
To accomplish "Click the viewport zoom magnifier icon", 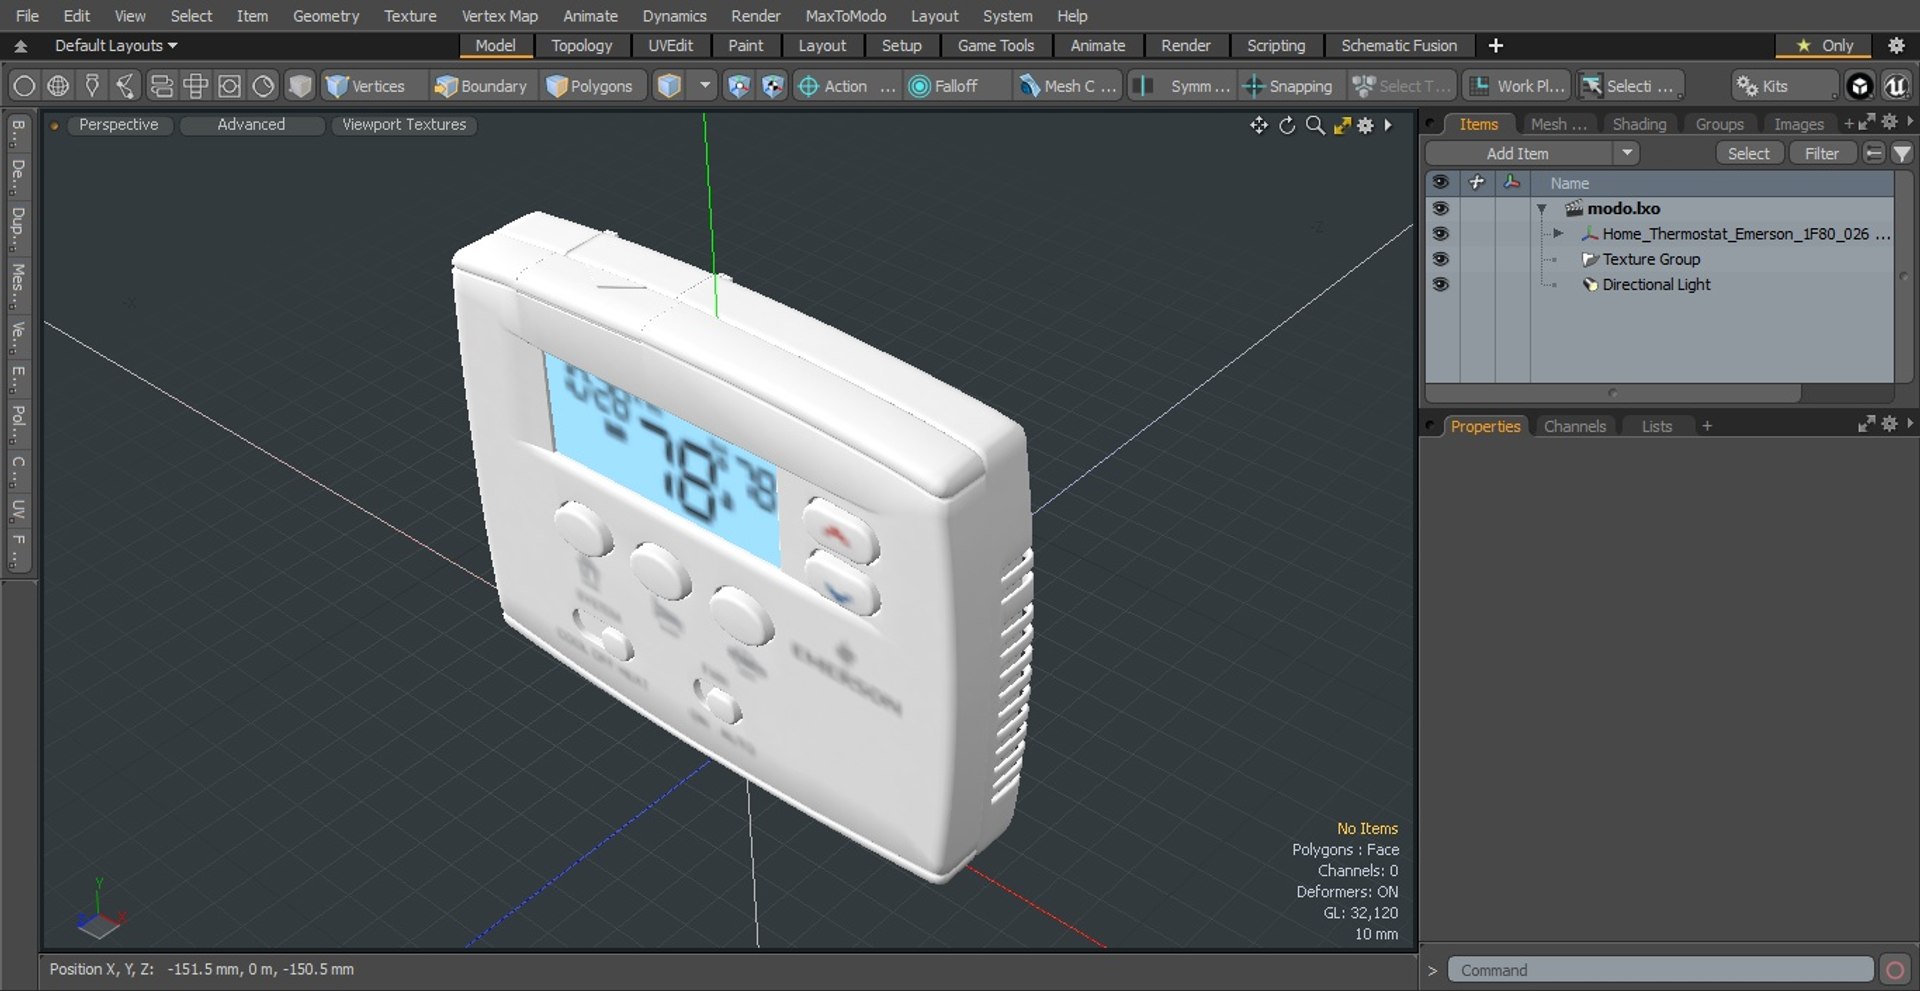I will 1315,125.
